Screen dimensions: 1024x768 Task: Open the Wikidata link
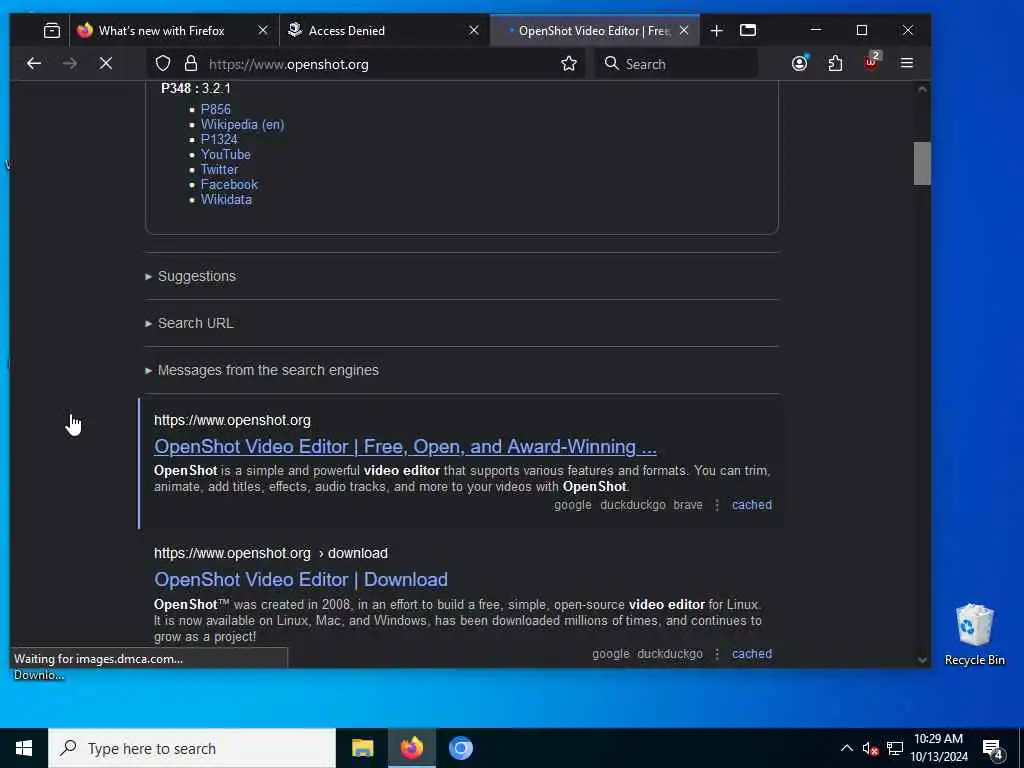226,199
